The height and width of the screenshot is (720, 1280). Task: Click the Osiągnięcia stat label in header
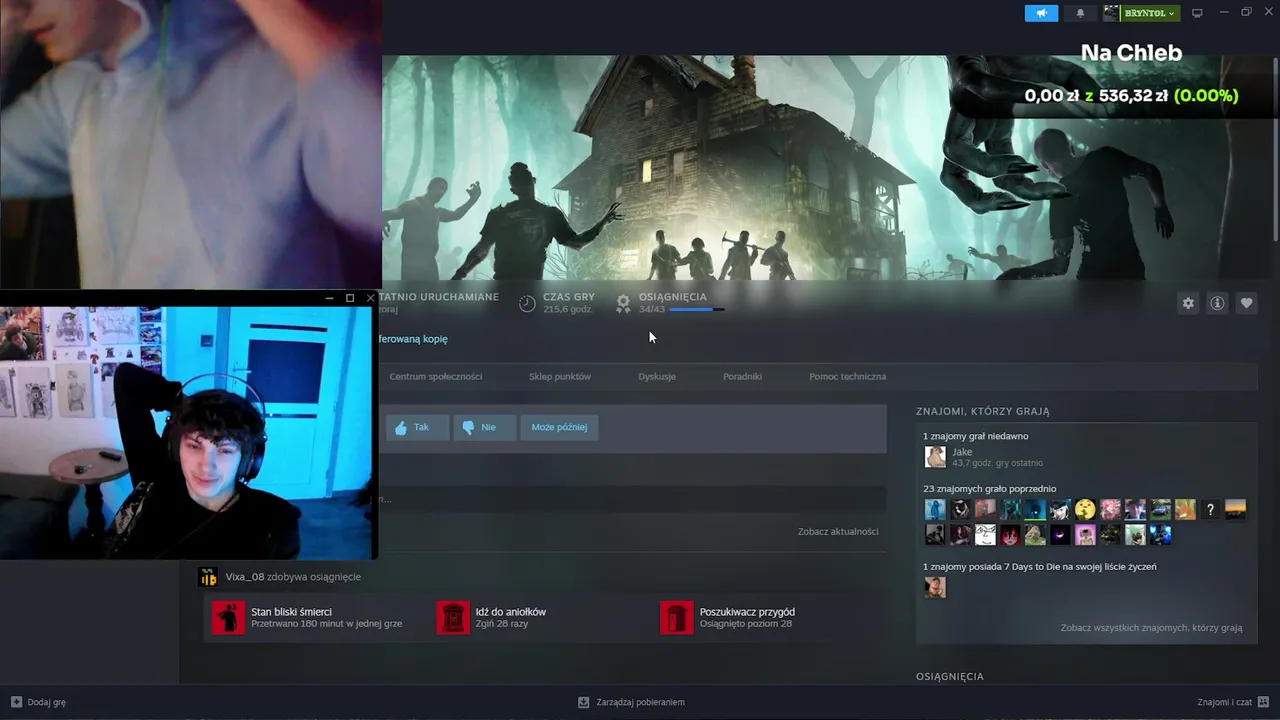672,297
